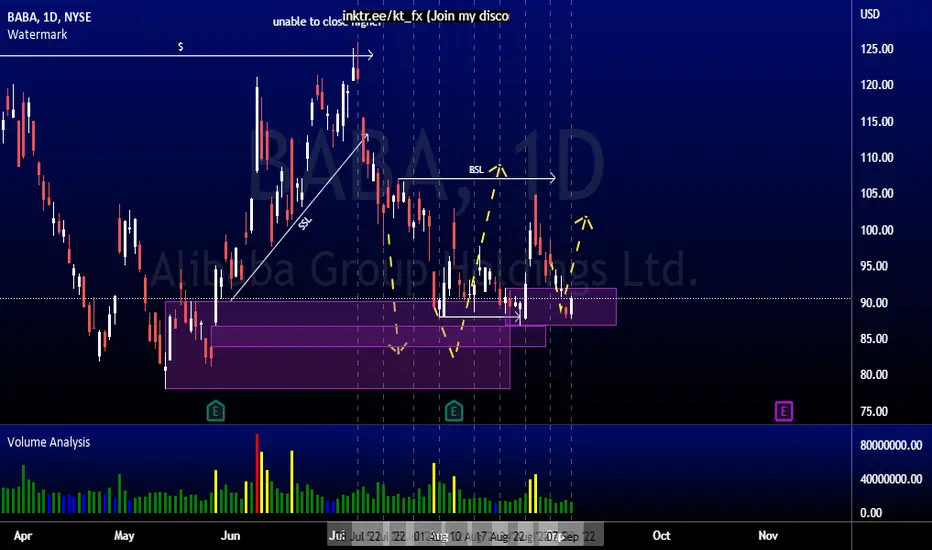Click the Apr label on time axis
Image resolution: width=932 pixels, height=550 pixels.
[23, 536]
